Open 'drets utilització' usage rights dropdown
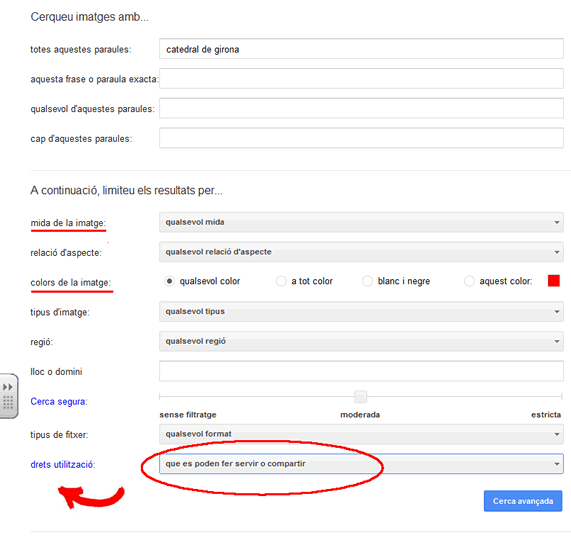571x538 pixels. (361, 464)
